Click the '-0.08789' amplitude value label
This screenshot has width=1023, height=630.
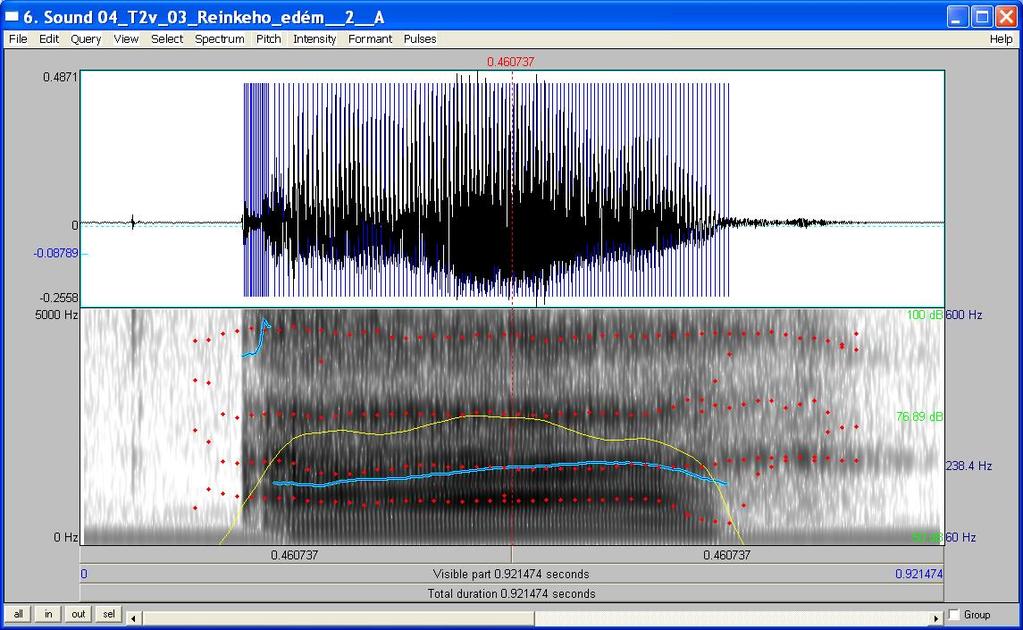[x=56, y=253]
